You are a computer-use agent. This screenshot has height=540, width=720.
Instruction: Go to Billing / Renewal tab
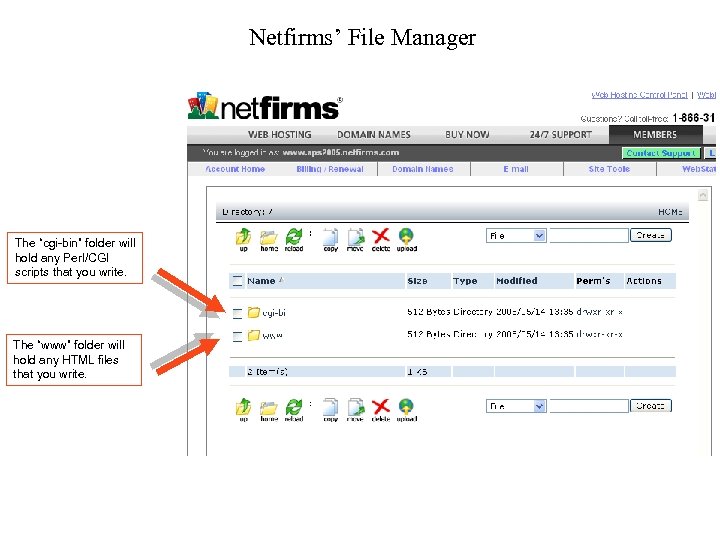click(x=330, y=169)
